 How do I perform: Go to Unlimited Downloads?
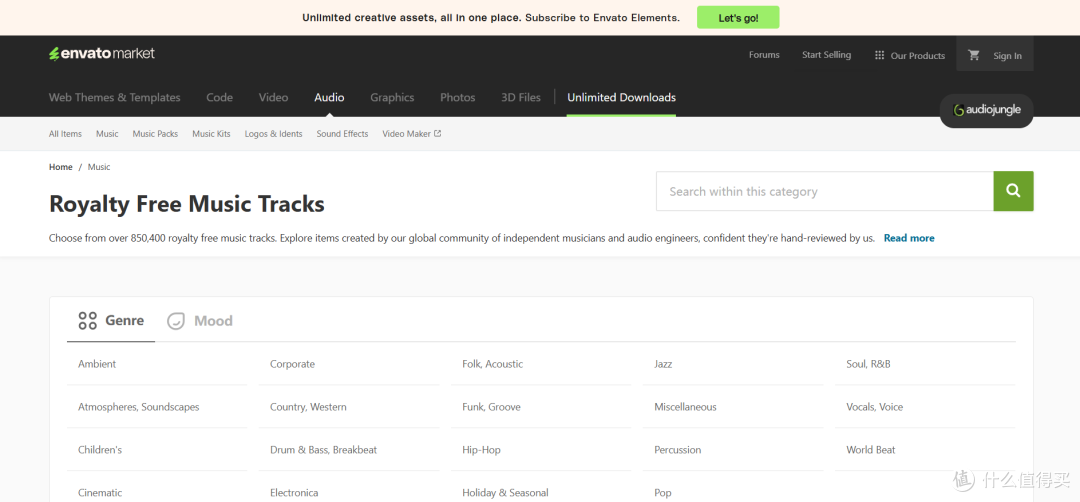621,97
